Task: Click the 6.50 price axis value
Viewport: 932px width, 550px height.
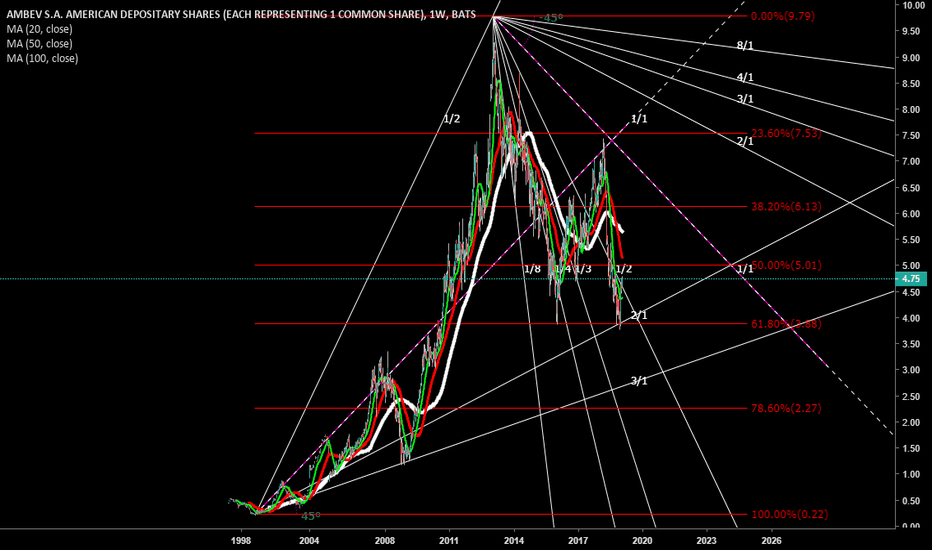Action: coord(913,188)
